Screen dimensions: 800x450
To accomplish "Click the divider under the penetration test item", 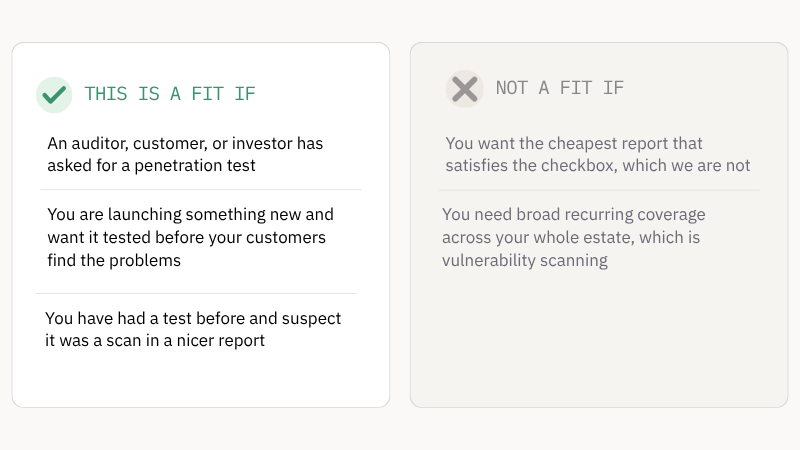I will [201, 189].
